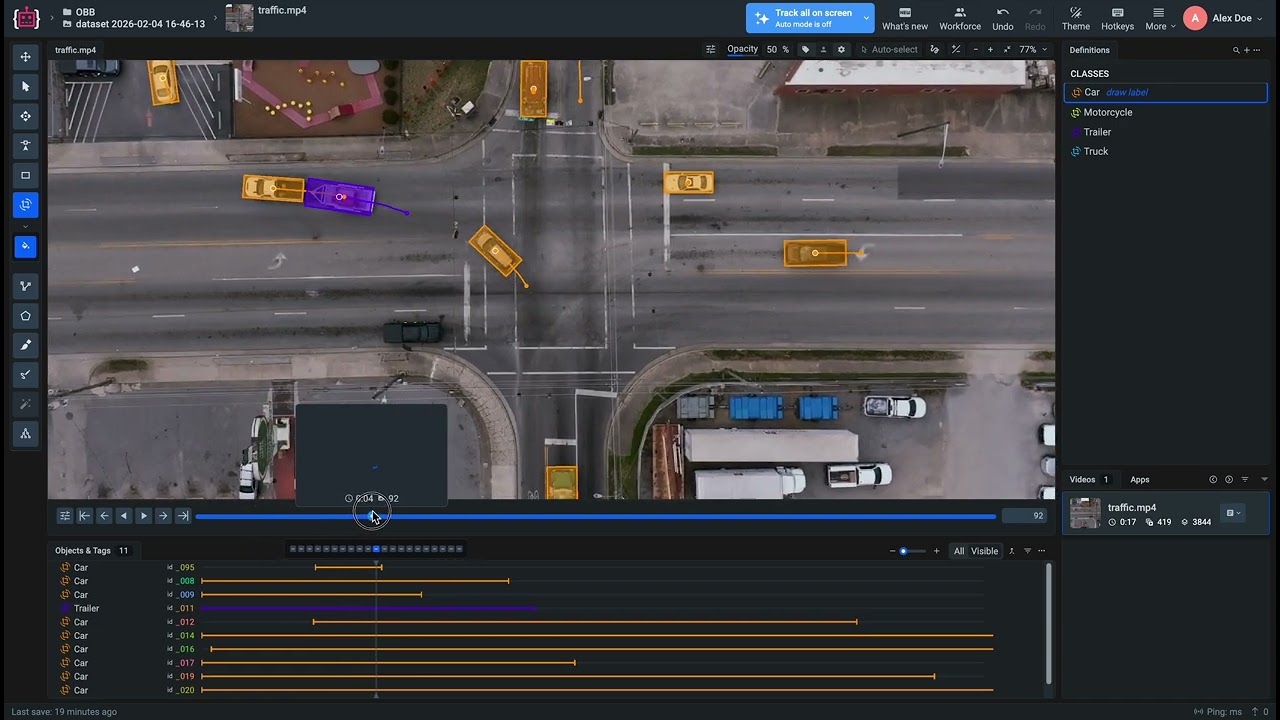Open What's new panel
Viewport: 1280px width, 720px height.
coord(905,18)
